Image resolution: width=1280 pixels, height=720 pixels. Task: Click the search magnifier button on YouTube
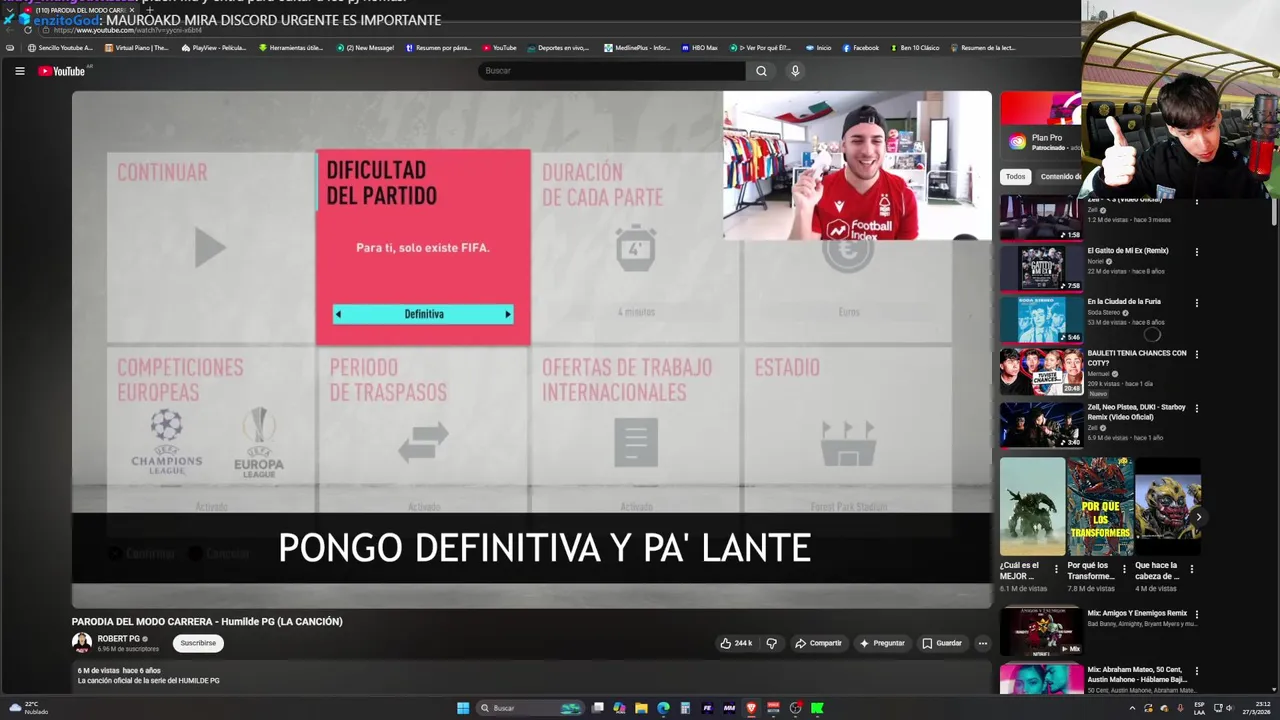[761, 71]
